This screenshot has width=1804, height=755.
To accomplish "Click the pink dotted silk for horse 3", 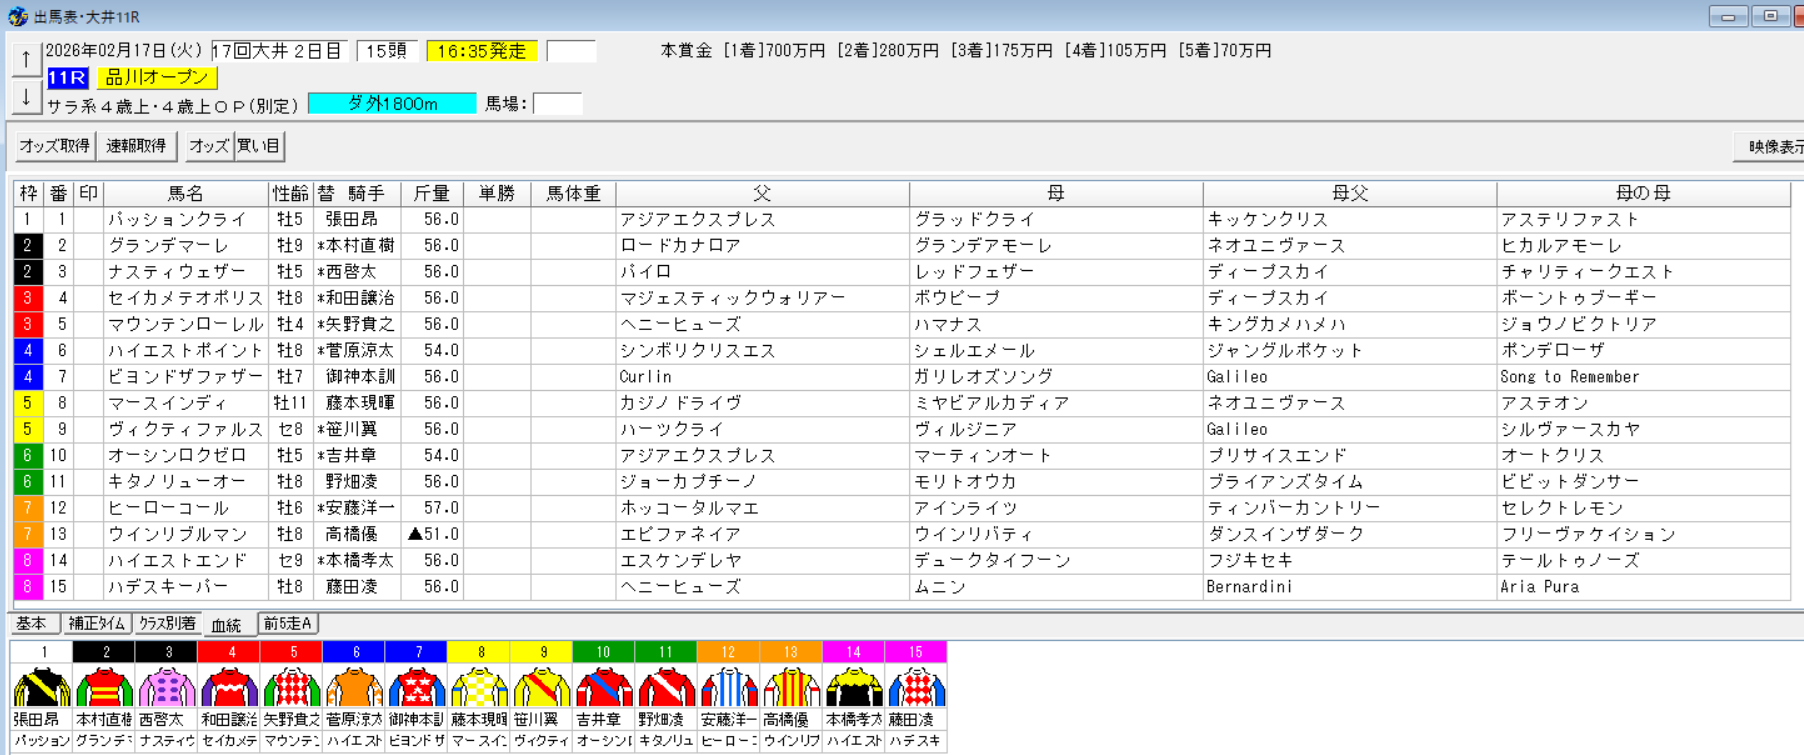I will (167, 688).
